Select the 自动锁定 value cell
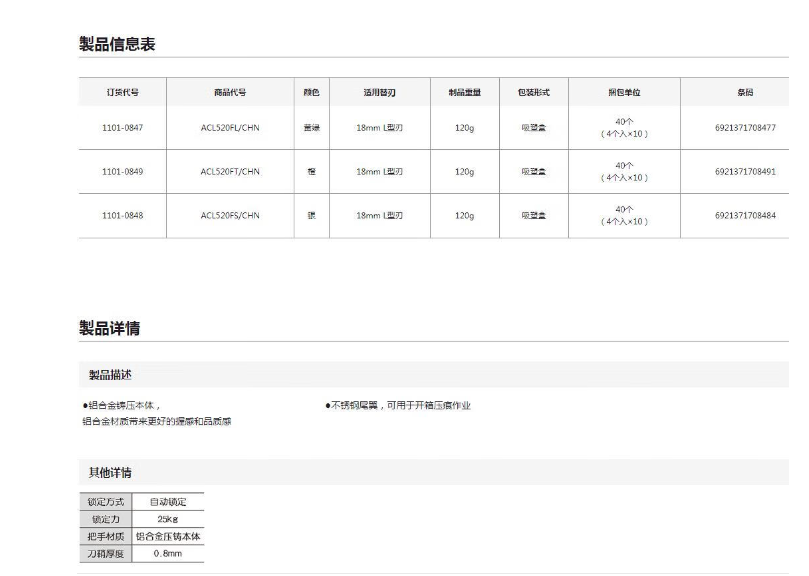The image size is (809, 576). [x=168, y=501]
